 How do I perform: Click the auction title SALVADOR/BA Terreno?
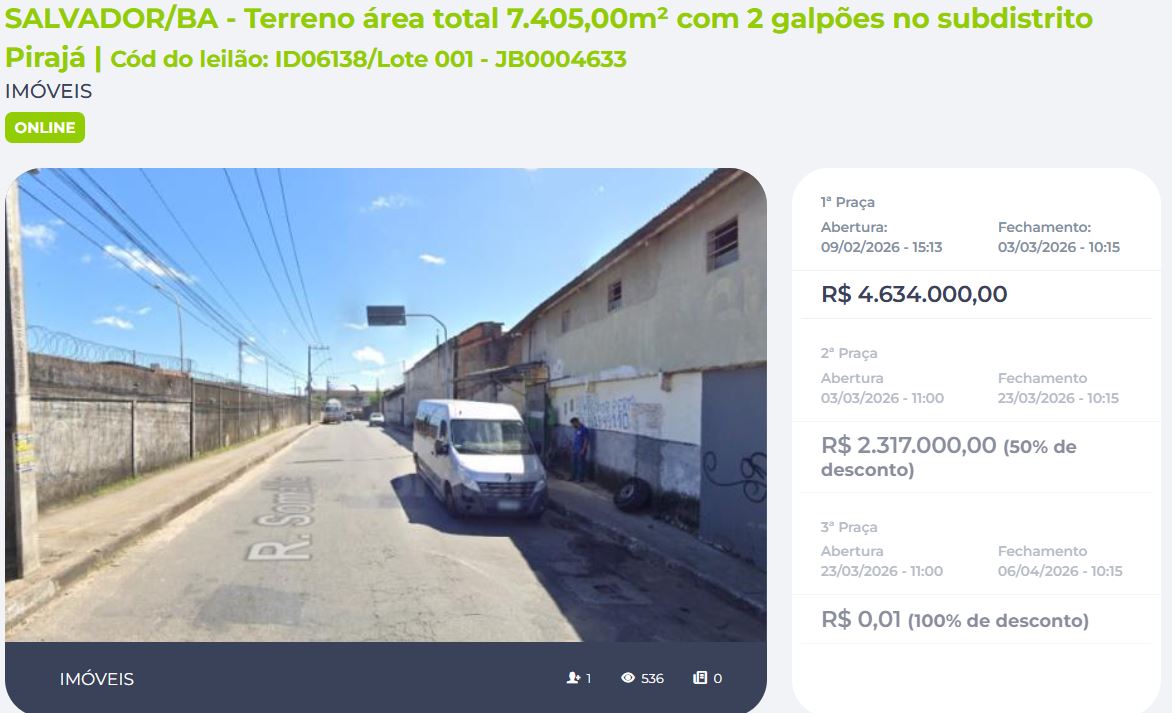(549, 37)
